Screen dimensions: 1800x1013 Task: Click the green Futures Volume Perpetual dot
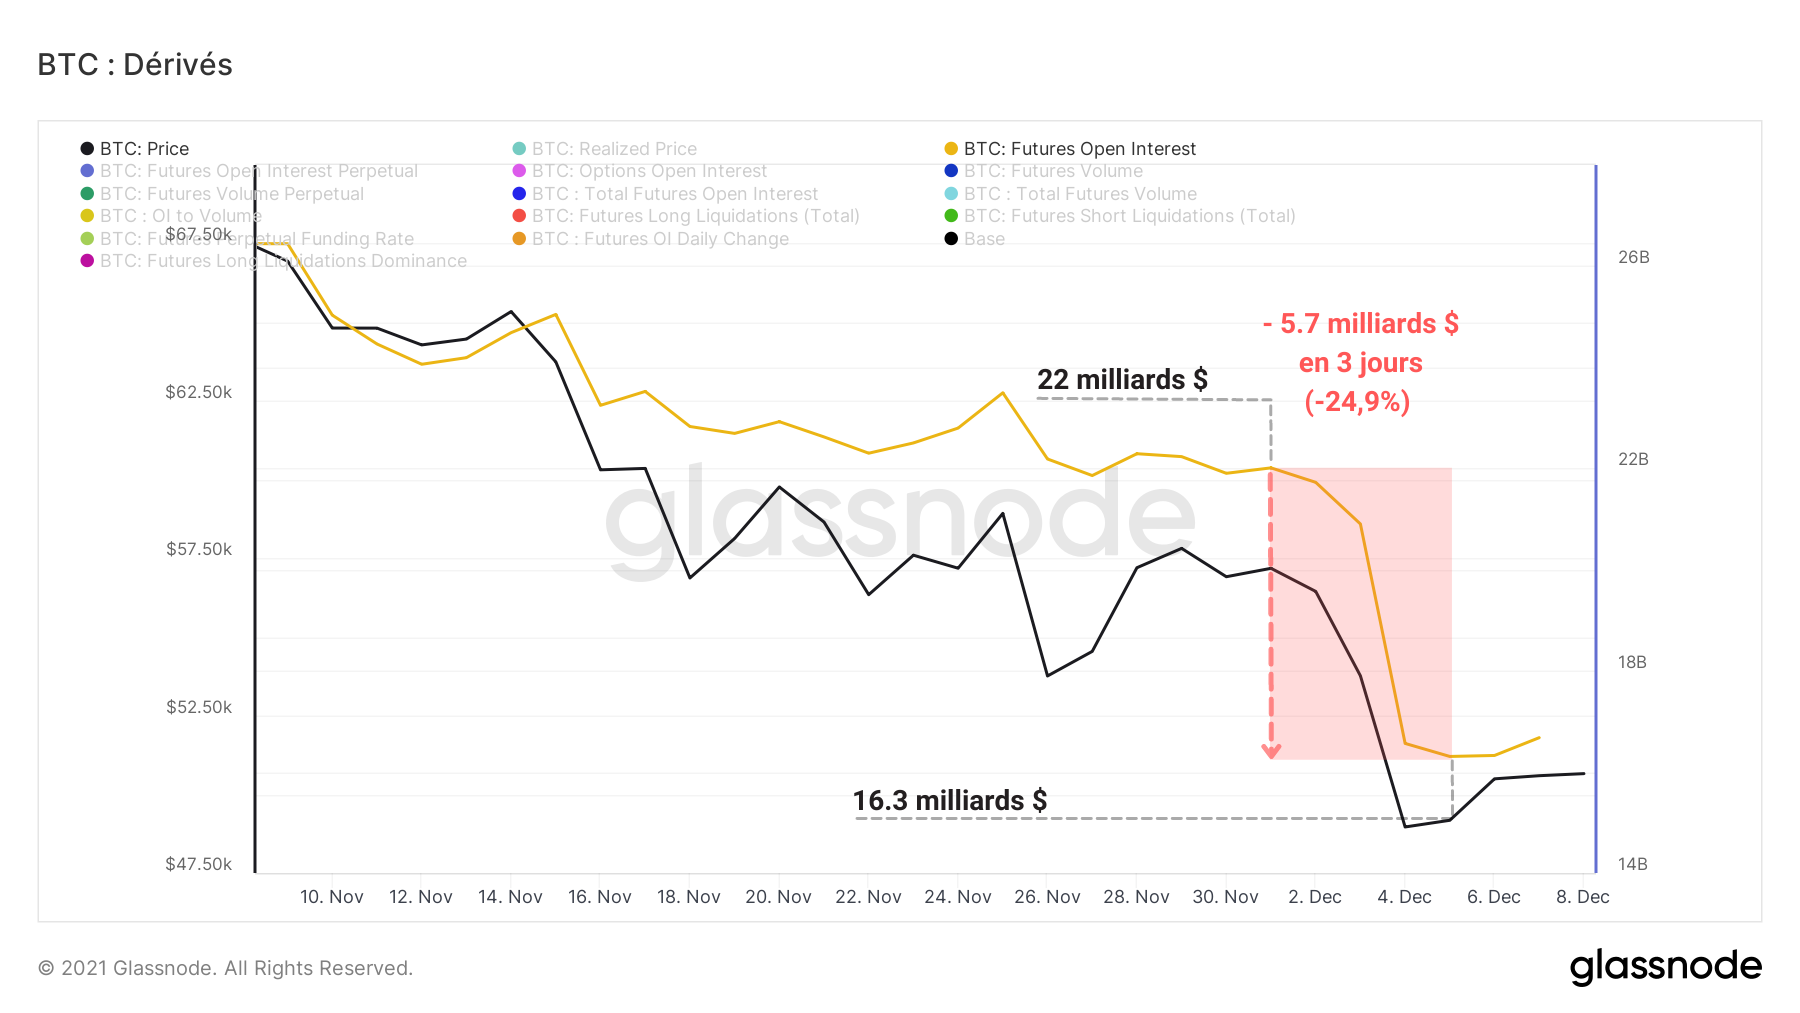pos(87,194)
